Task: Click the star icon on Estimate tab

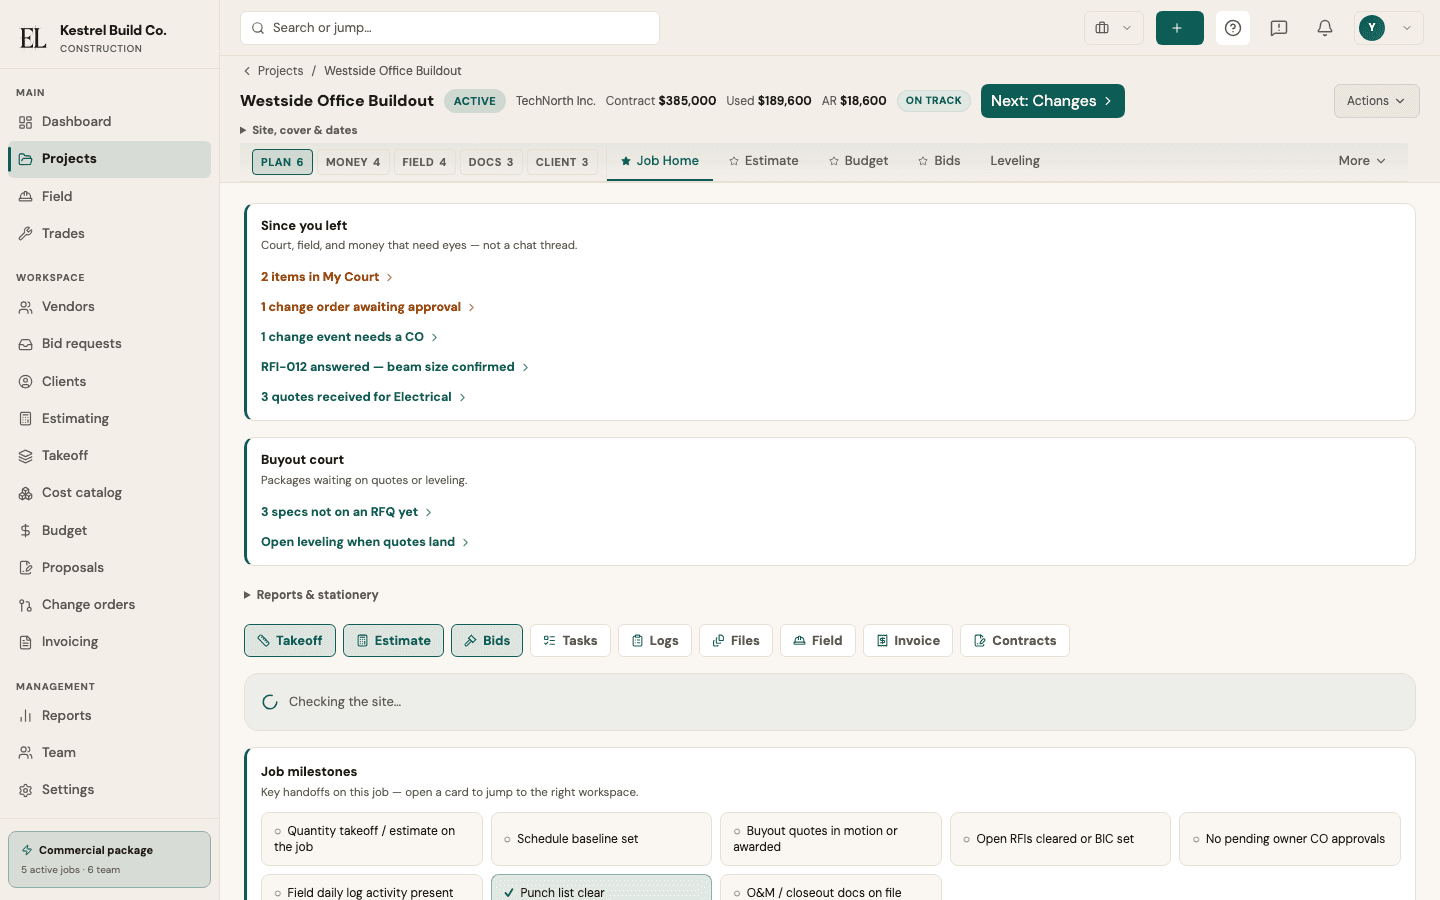Action: (x=734, y=161)
